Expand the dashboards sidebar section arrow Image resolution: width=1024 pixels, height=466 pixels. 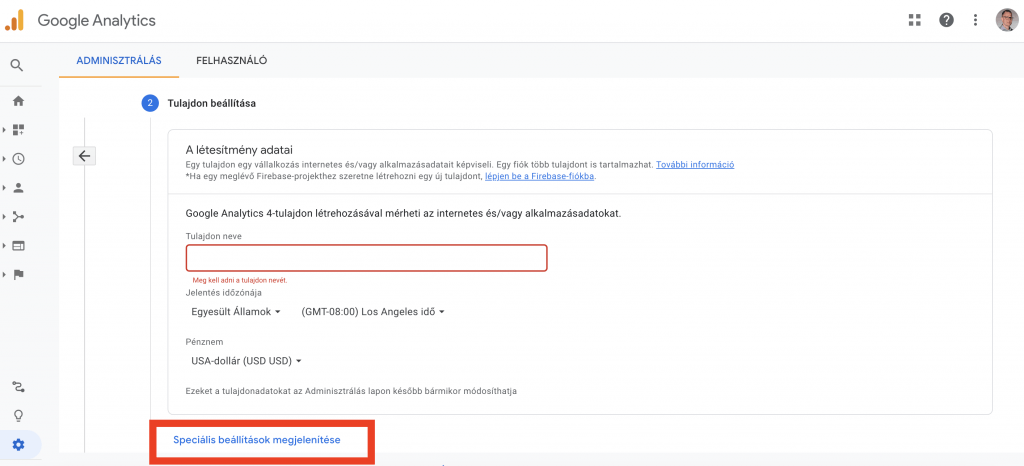(5, 130)
